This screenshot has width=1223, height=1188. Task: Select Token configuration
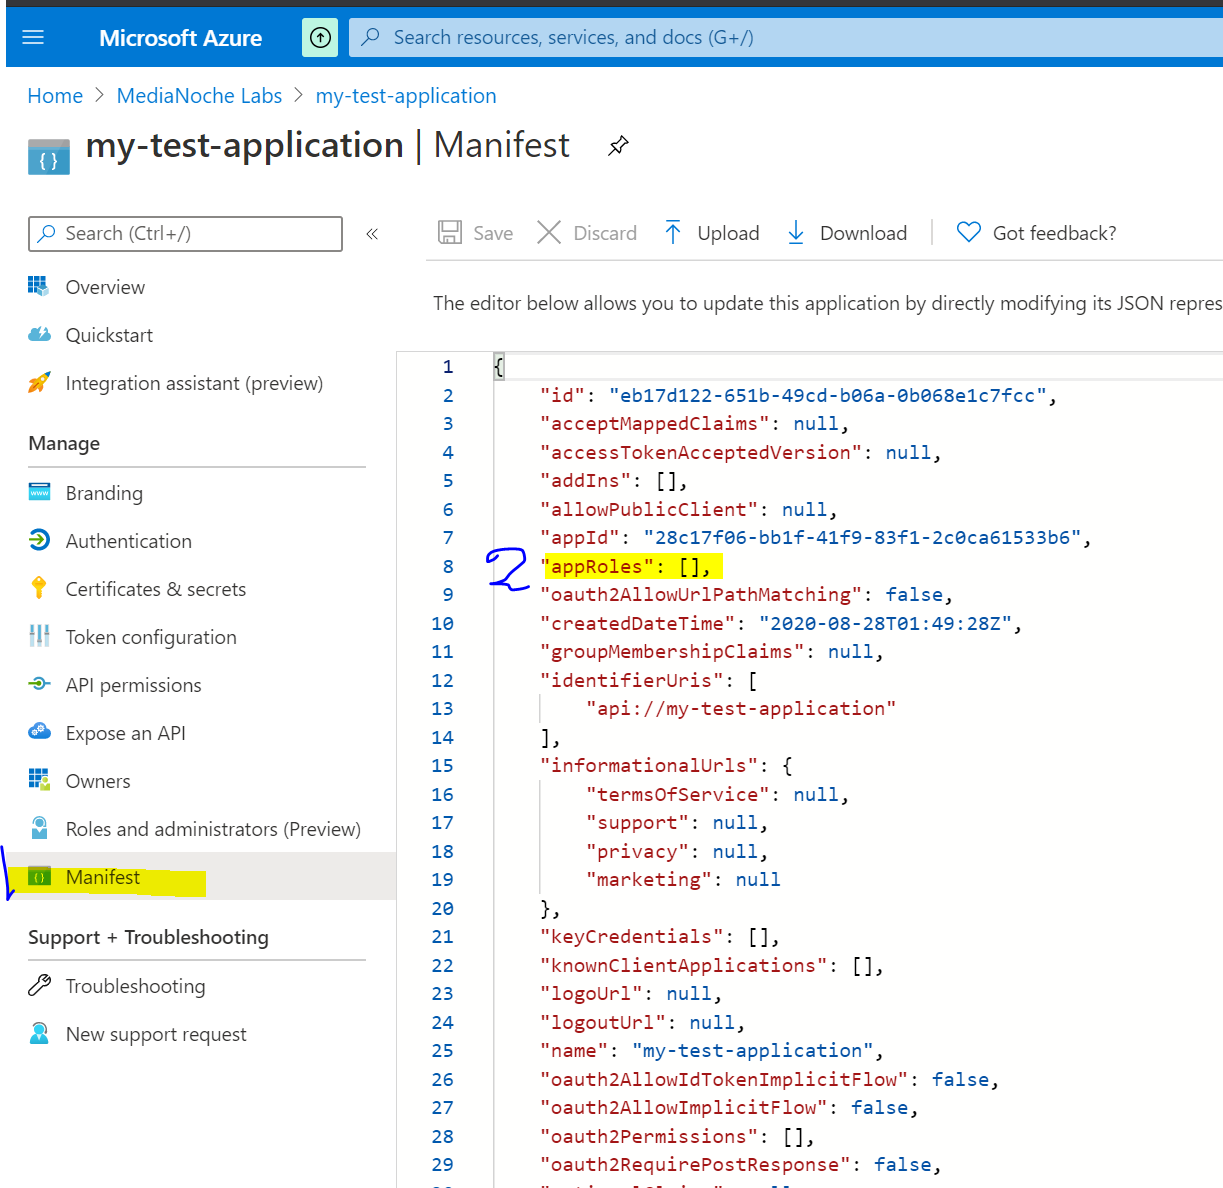pyautogui.click(x=151, y=638)
